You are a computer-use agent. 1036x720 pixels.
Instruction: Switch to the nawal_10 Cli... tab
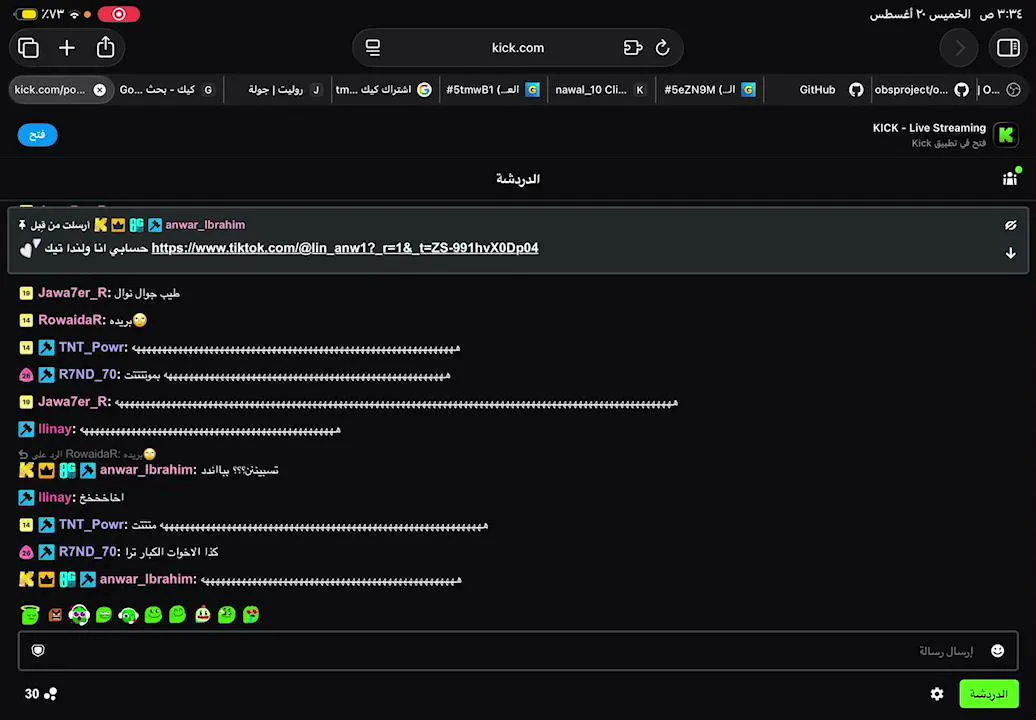point(600,90)
